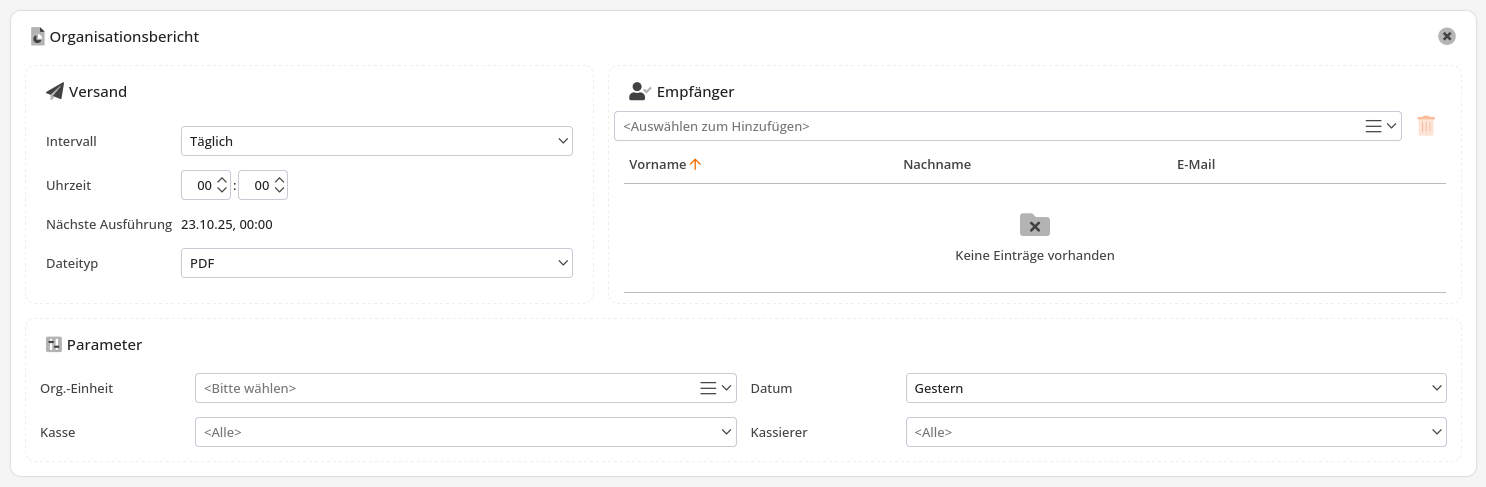Image resolution: width=1486 pixels, height=487 pixels.
Task: Close the Organisationsbericht dialog
Action: tap(1446, 36)
